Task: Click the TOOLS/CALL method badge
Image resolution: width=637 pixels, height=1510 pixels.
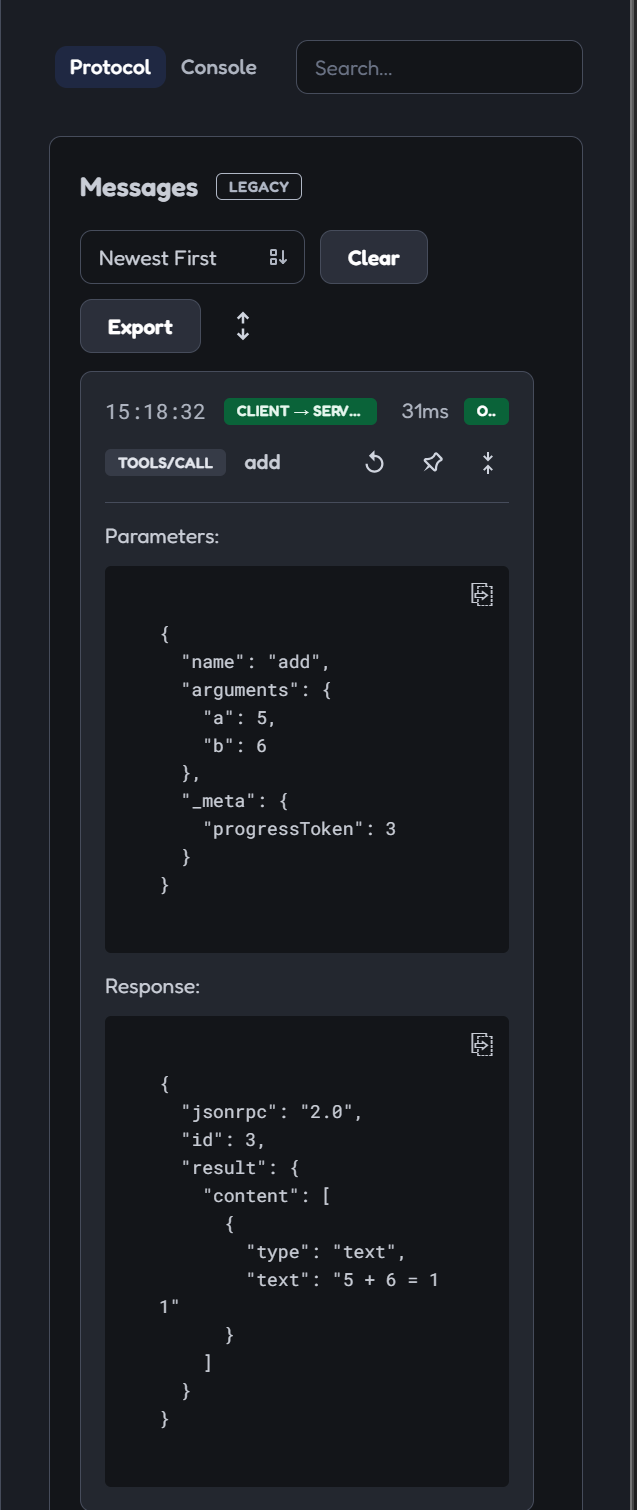Action: [165, 463]
